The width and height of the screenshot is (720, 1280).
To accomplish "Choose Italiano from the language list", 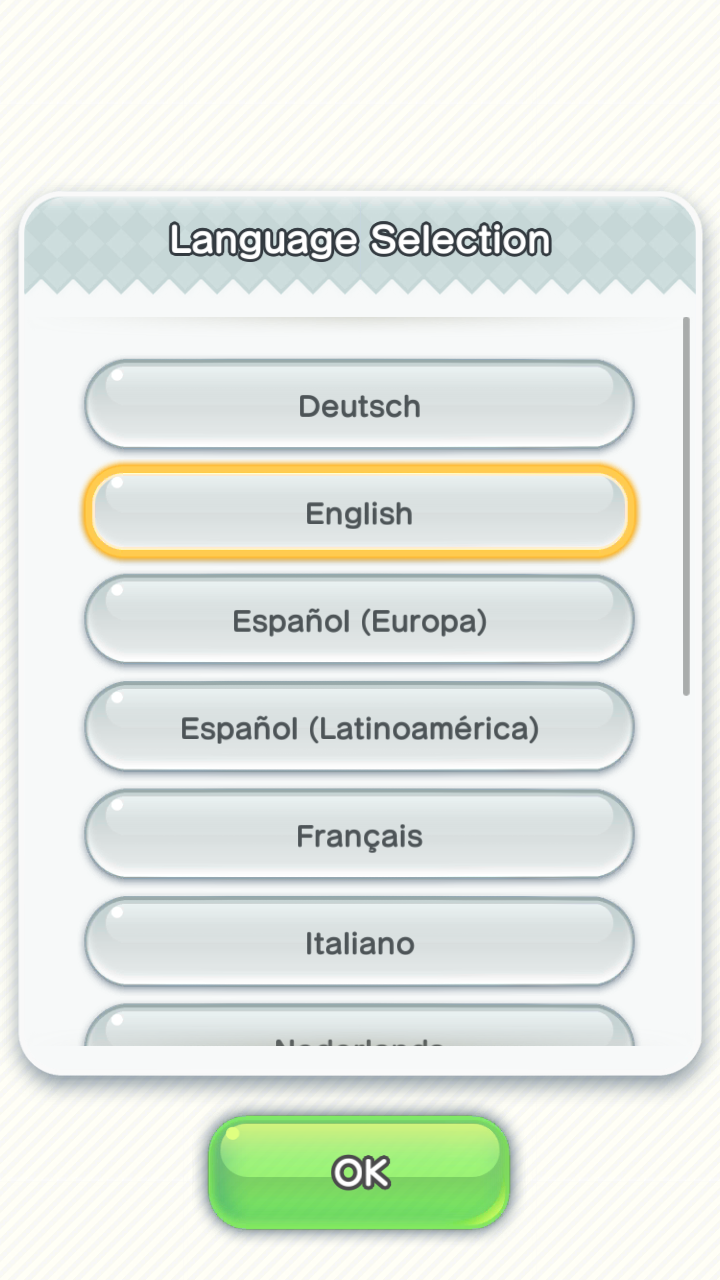I will (359, 943).
